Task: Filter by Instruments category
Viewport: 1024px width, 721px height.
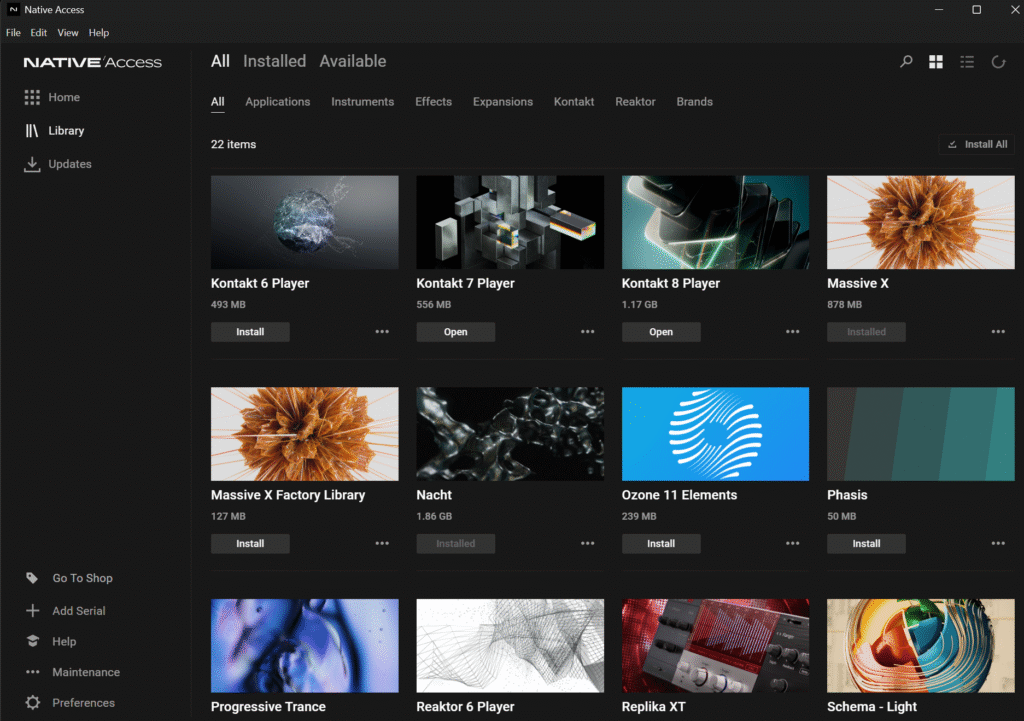Action: pos(362,102)
